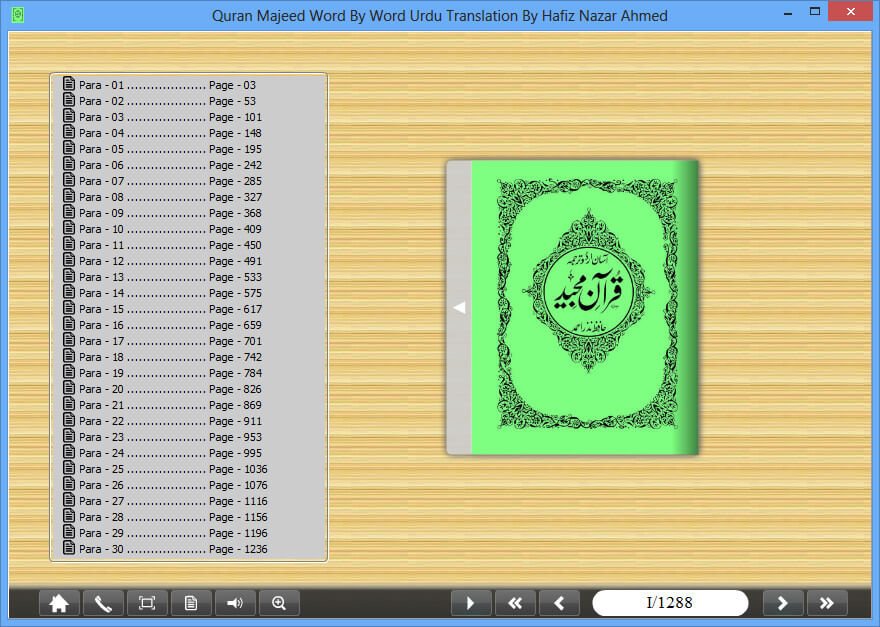Open Para - 24 Page - 995 entry
Viewport: 880px width, 627px height.
tap(162, 453)
